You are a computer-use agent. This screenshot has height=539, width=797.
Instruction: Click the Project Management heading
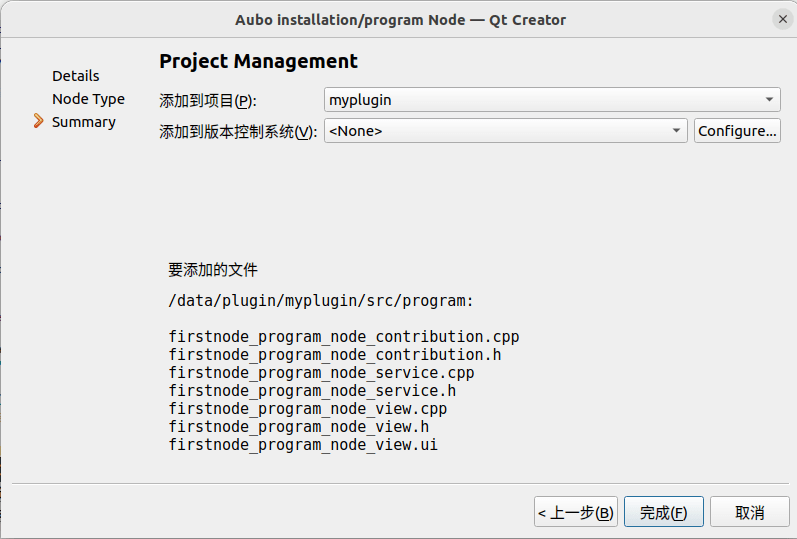point(258,61)
